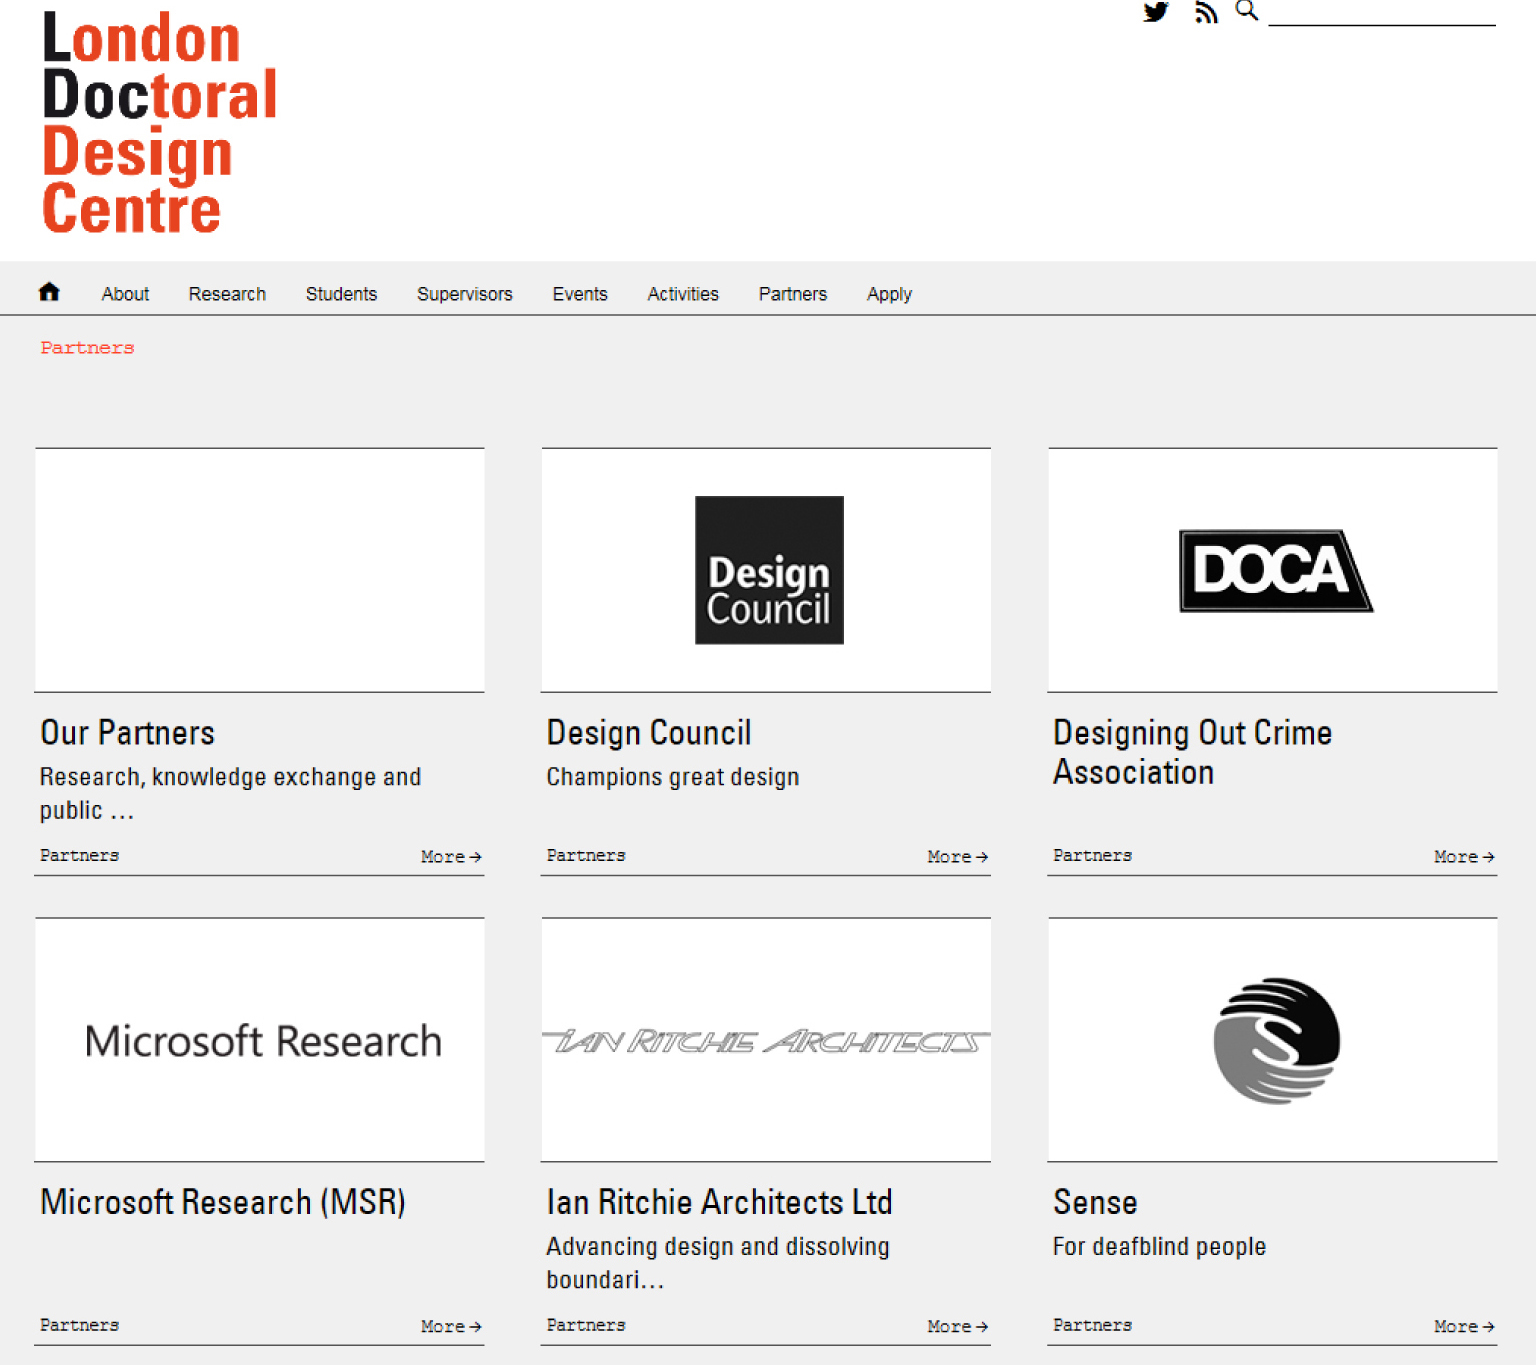Type in the search input field
1536x1365 pixels.
pos(1381,12)
